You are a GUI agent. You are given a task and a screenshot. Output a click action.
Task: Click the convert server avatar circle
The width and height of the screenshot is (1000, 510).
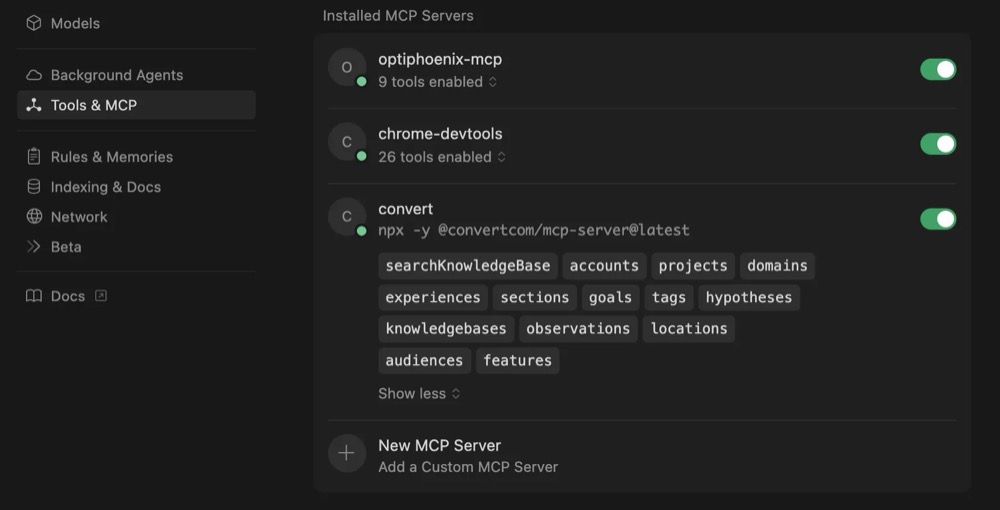tap(346, 217)
